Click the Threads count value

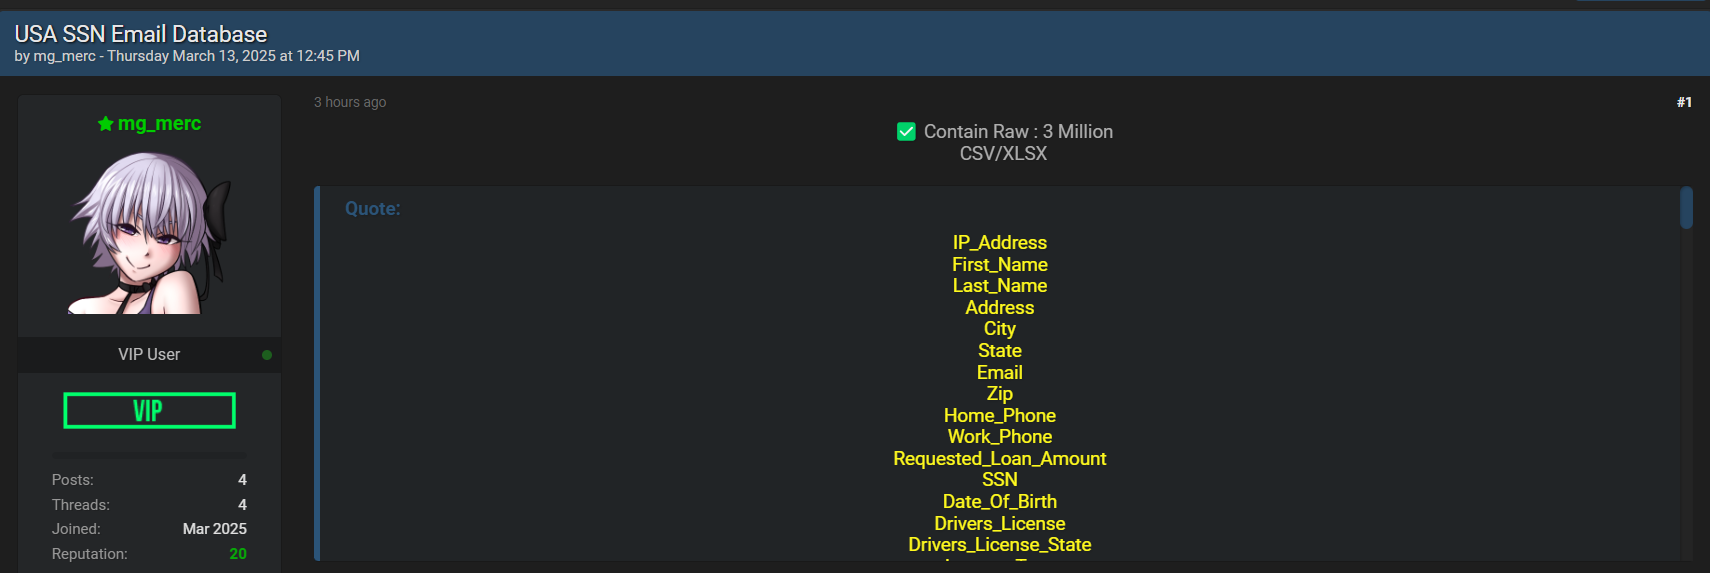coord(242,505)
